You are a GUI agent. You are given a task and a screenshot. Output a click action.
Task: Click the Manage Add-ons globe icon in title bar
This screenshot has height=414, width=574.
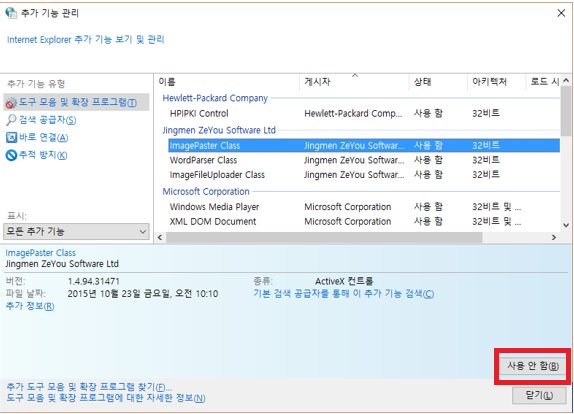coord(11,13)
